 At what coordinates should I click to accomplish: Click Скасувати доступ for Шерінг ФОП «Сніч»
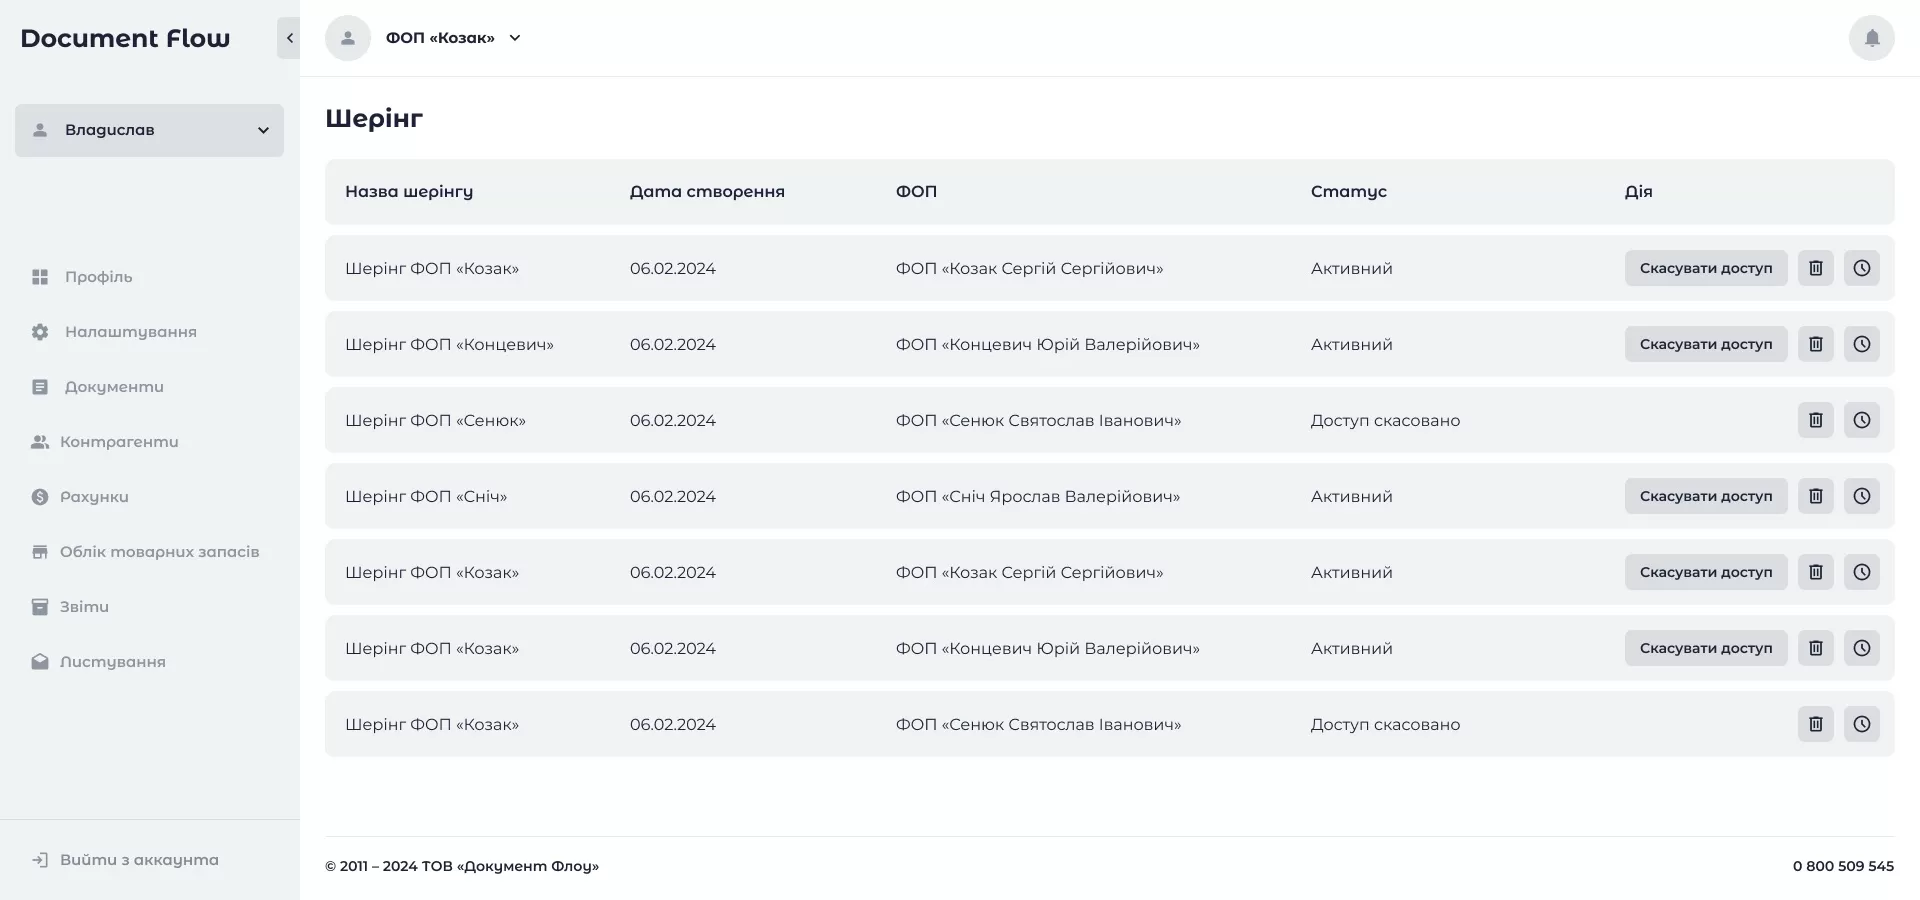1706,496
